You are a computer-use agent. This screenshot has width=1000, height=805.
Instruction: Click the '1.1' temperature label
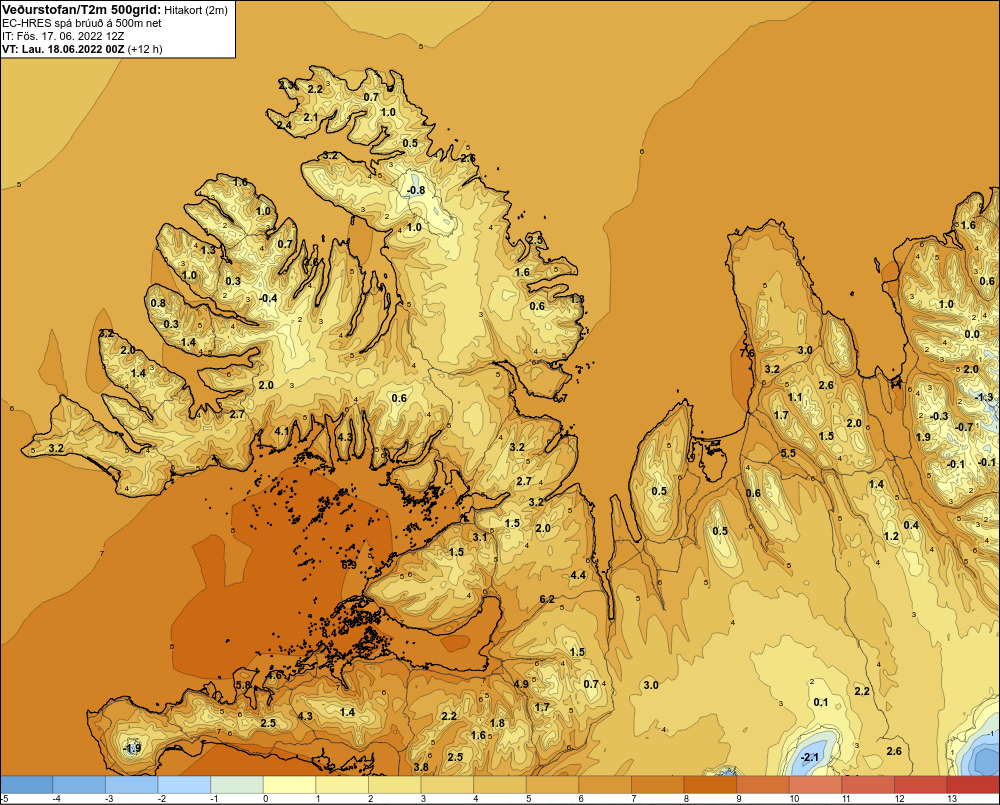(x=795, y=397)
